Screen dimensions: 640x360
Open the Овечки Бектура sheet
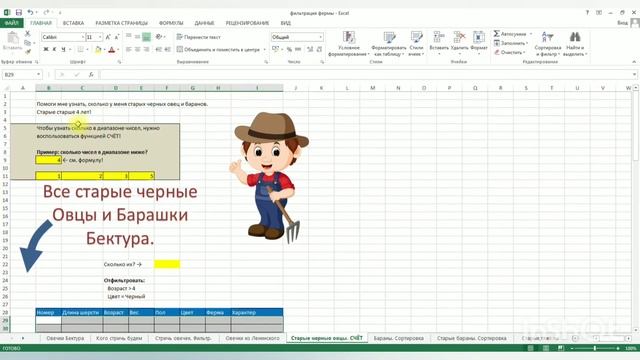65,338
